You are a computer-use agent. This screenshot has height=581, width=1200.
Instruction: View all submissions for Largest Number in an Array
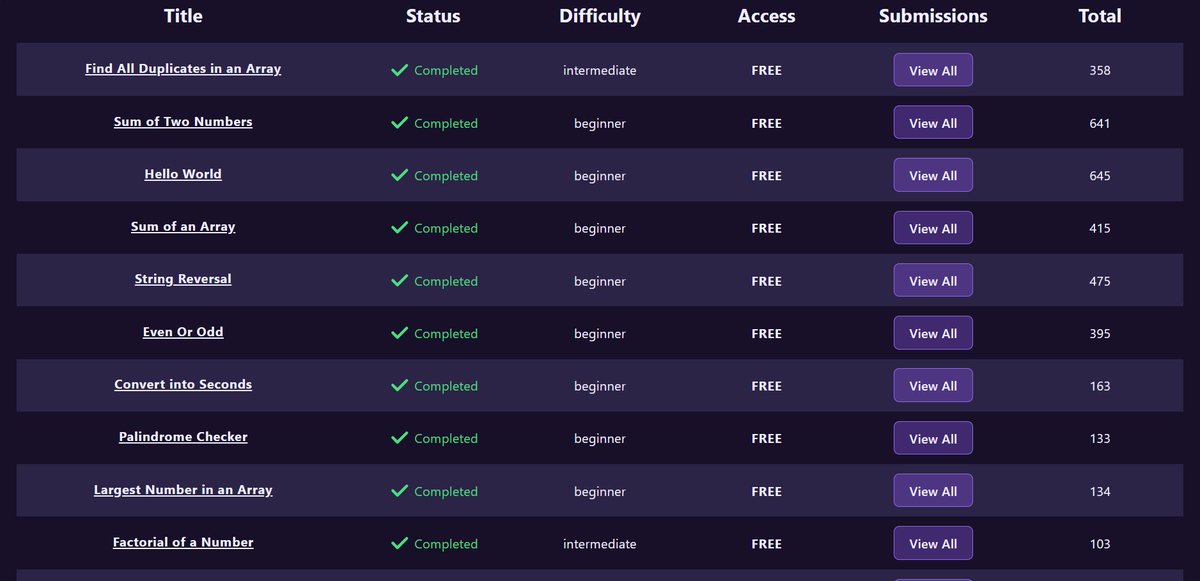[933, 491]
